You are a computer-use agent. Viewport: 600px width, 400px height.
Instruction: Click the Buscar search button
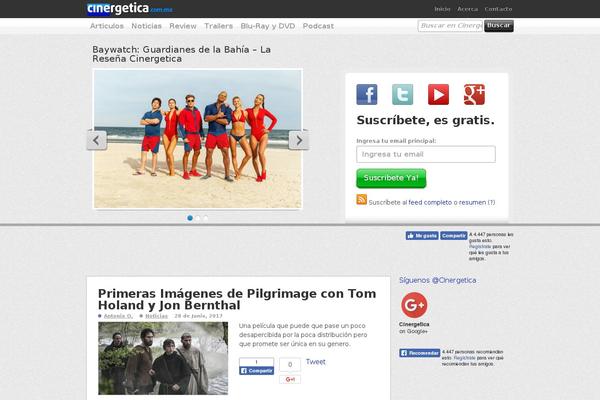click(499, 26)
